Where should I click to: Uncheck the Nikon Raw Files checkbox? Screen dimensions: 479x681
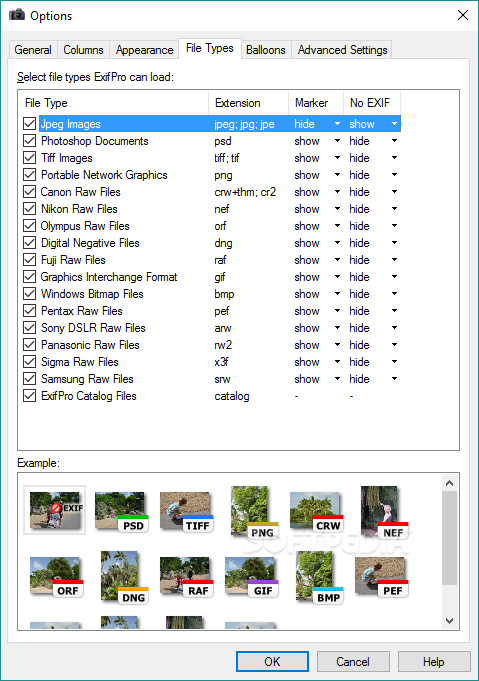tap(30, 209)
